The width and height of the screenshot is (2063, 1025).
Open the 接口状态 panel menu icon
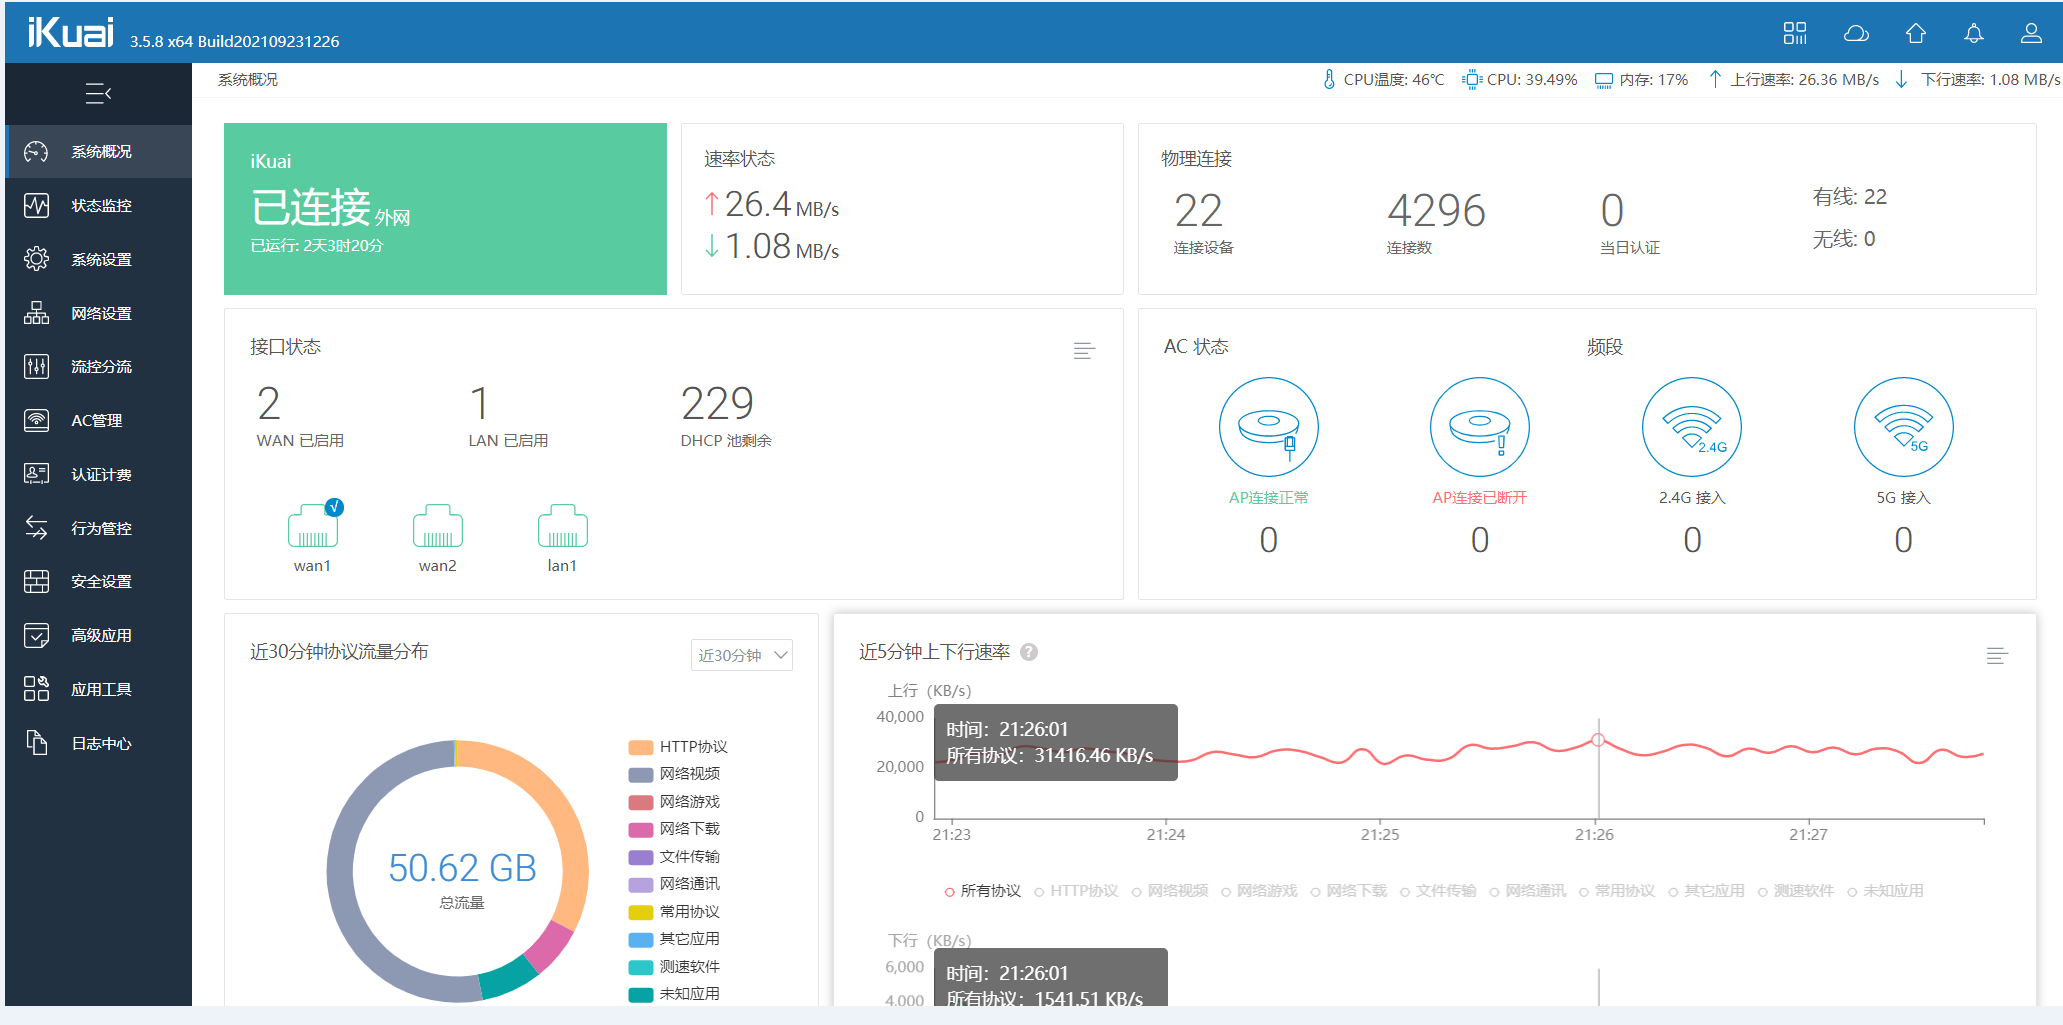tap(1084, 350)
